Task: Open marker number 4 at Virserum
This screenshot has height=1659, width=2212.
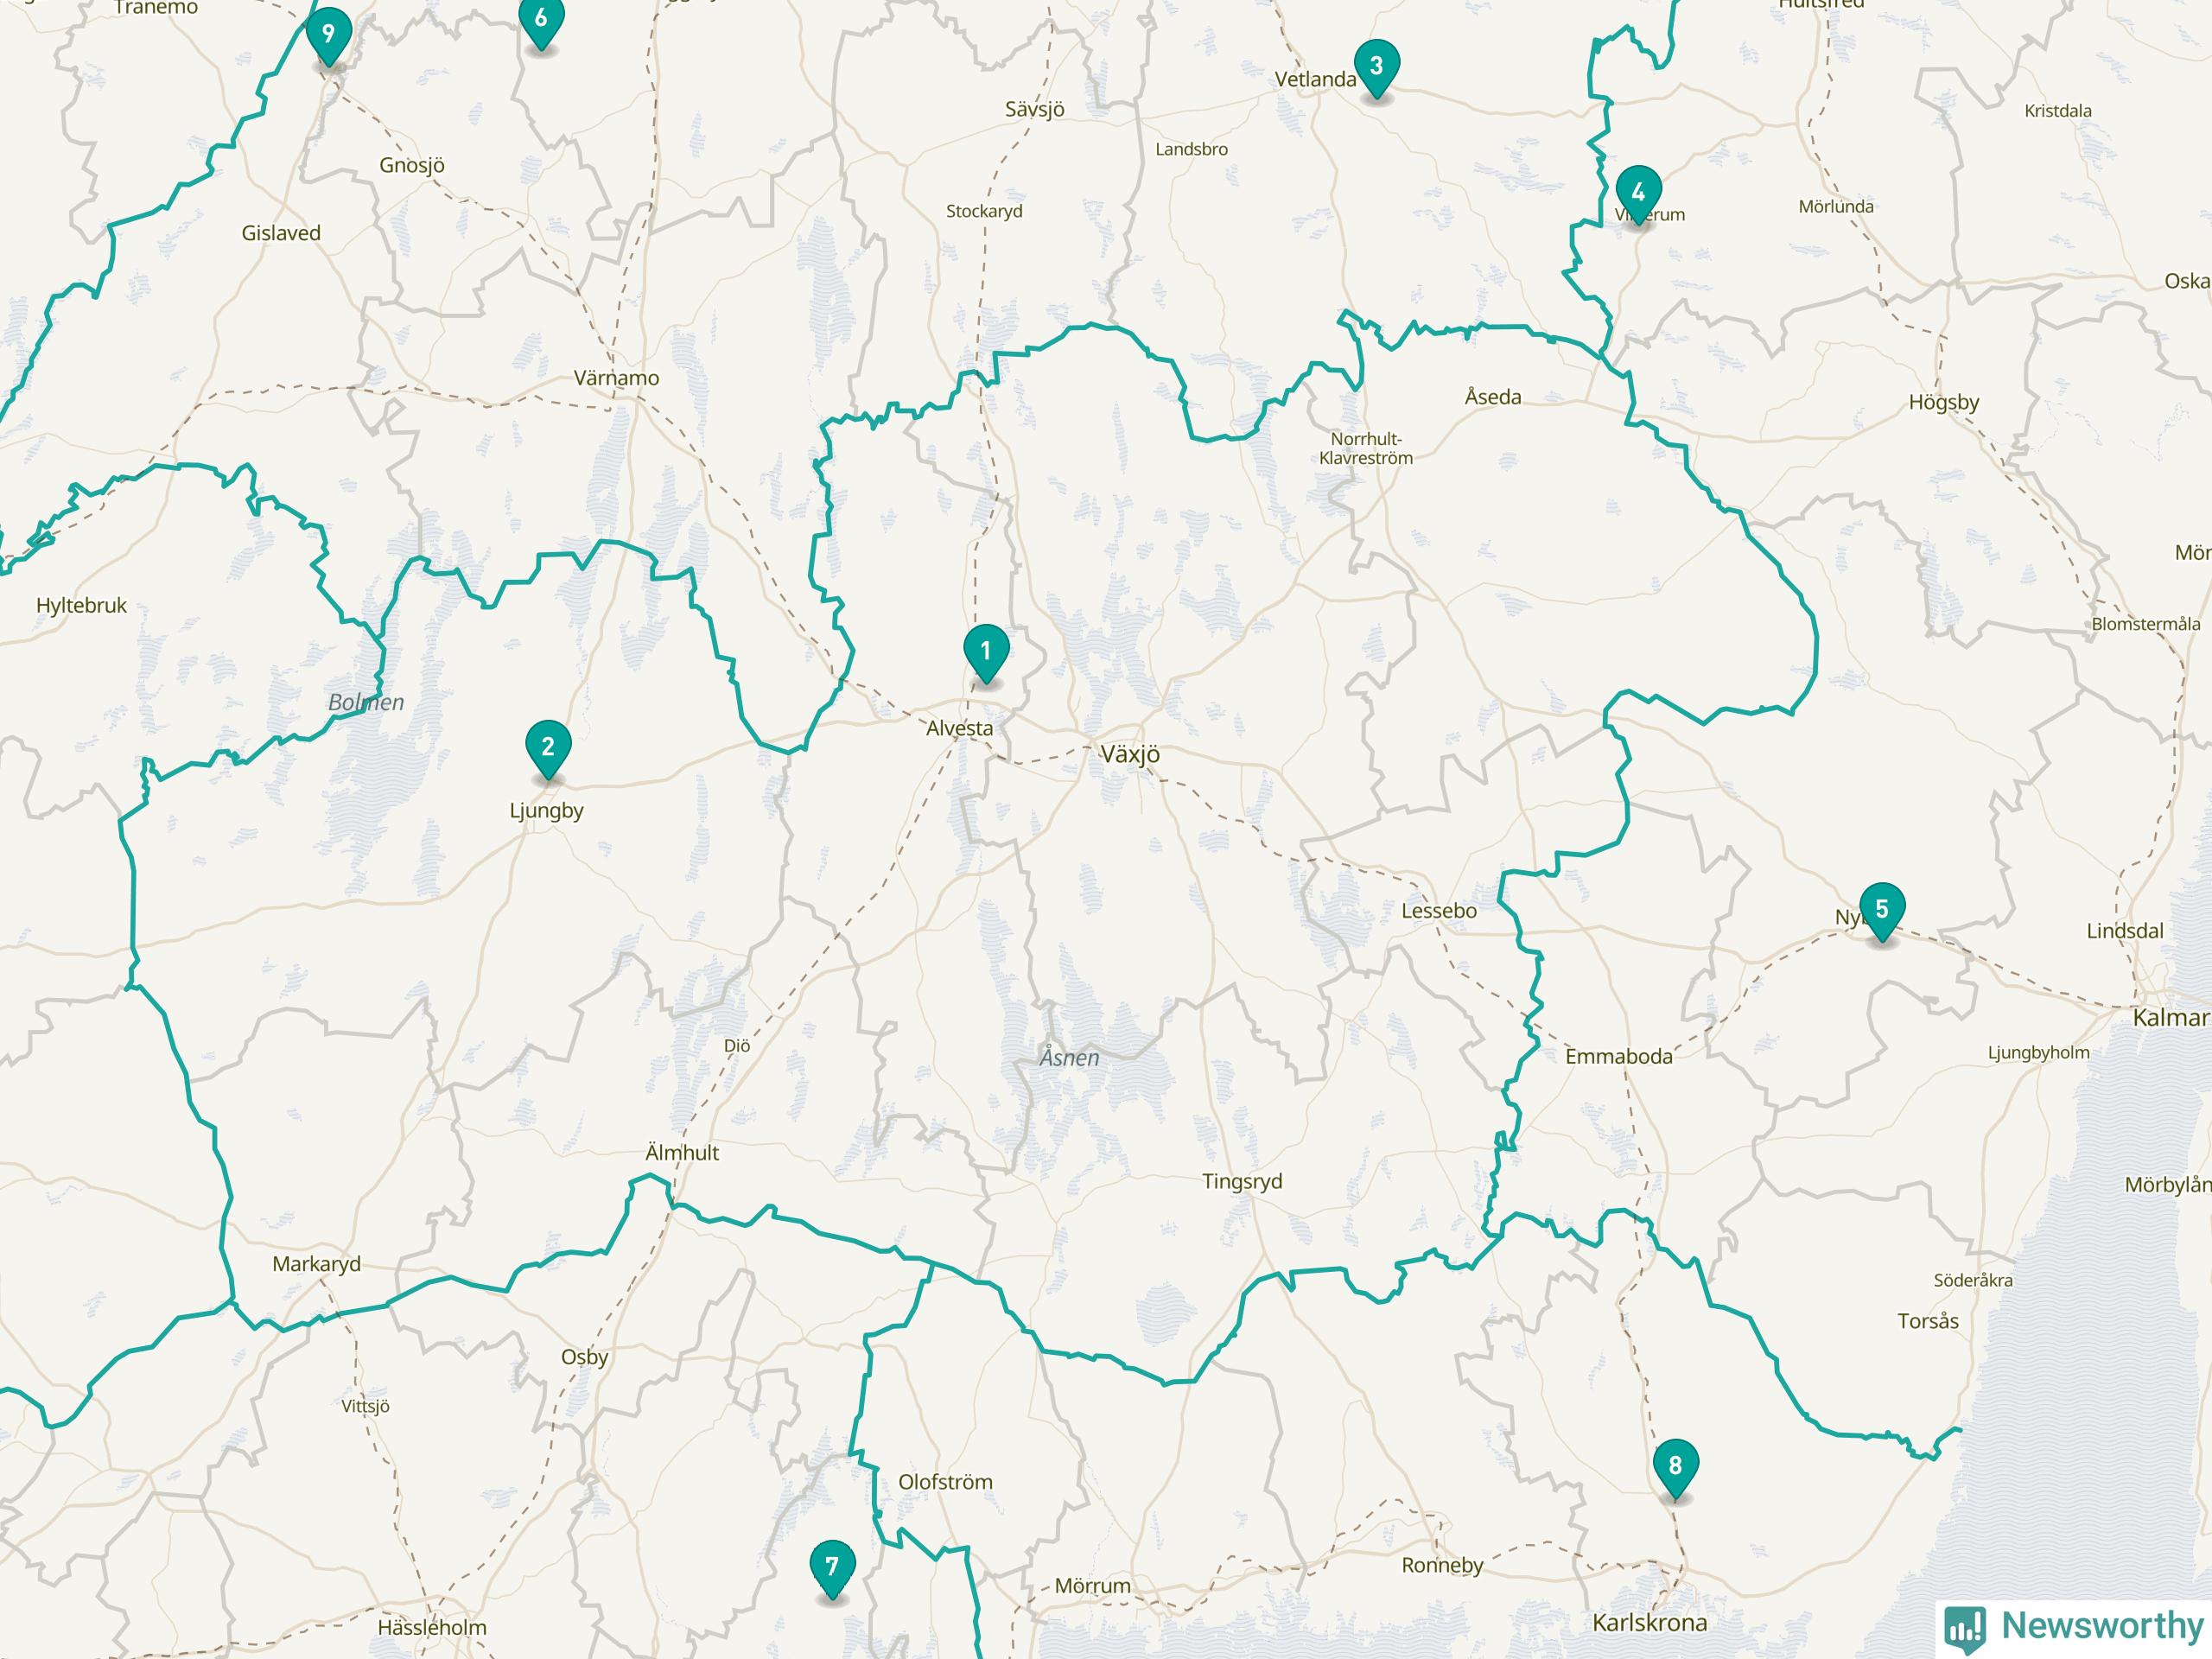Action: point(1638,196)
